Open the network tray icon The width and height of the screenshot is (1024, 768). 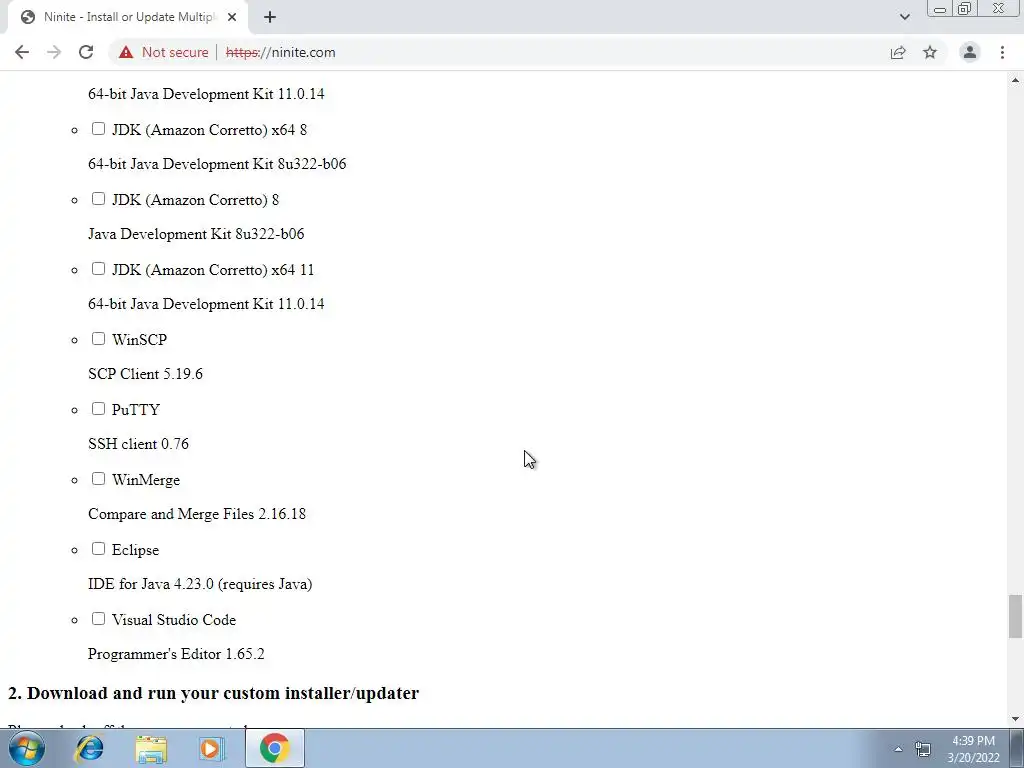(x=923, y=749)
